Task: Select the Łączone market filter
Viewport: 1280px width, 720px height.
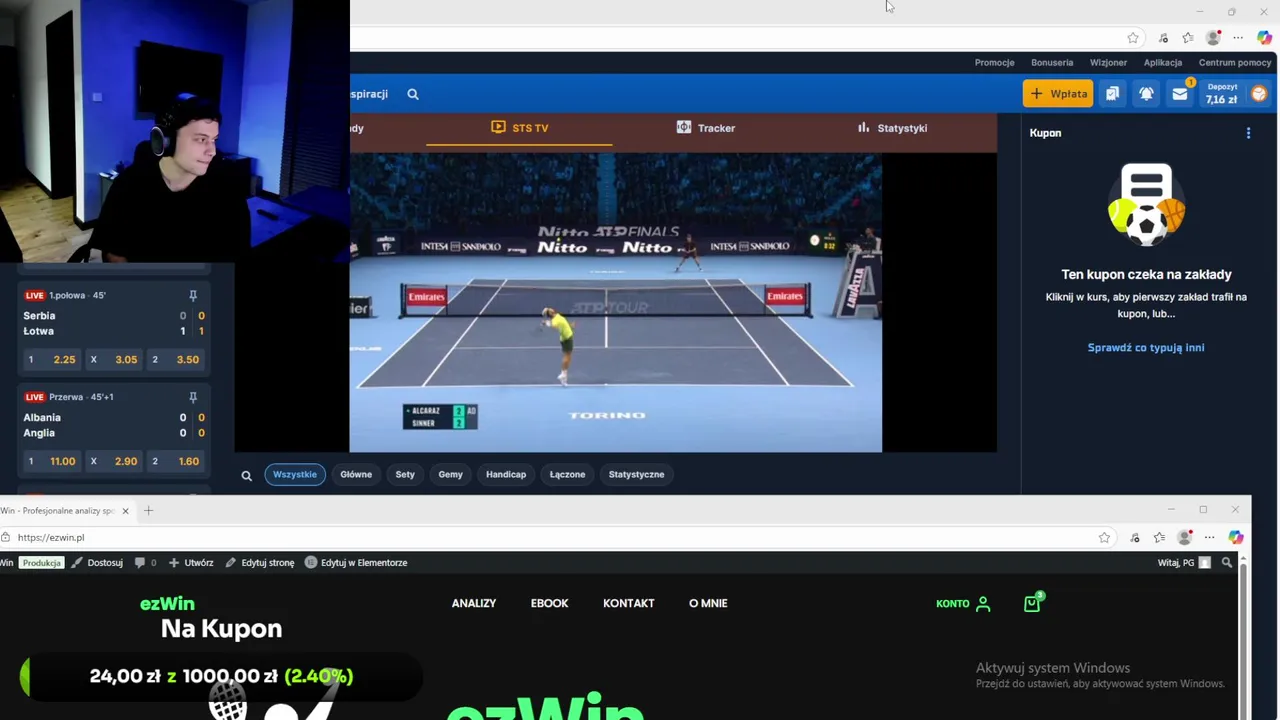Action: coord(567,475)
